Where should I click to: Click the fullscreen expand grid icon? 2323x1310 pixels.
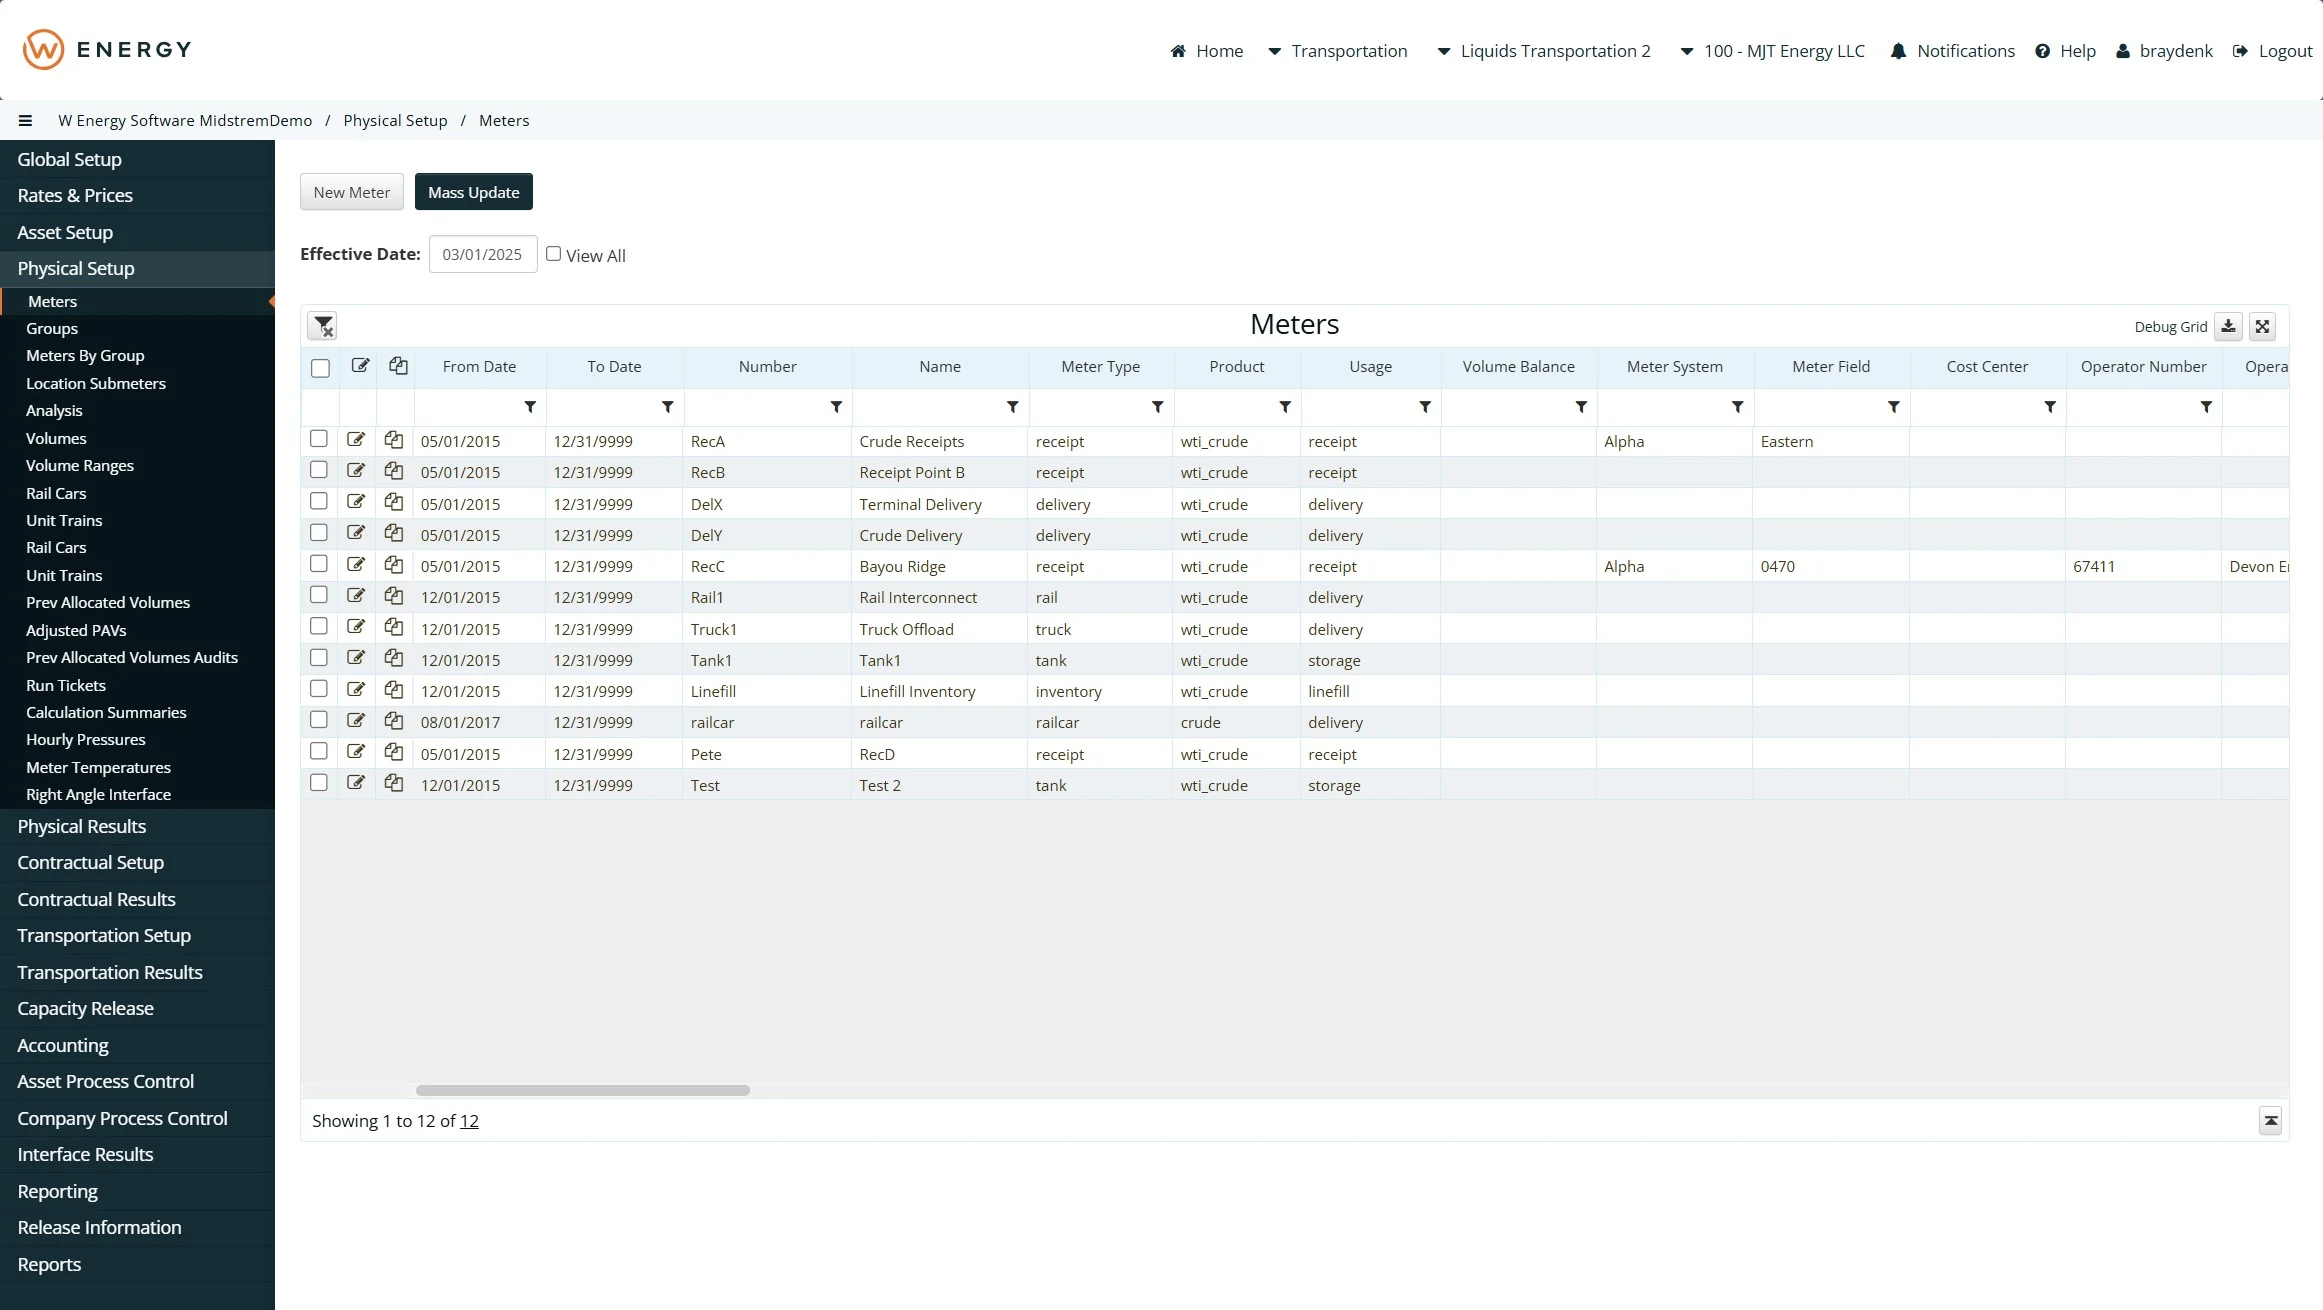pyautogui.click(x=2262, y=327)
